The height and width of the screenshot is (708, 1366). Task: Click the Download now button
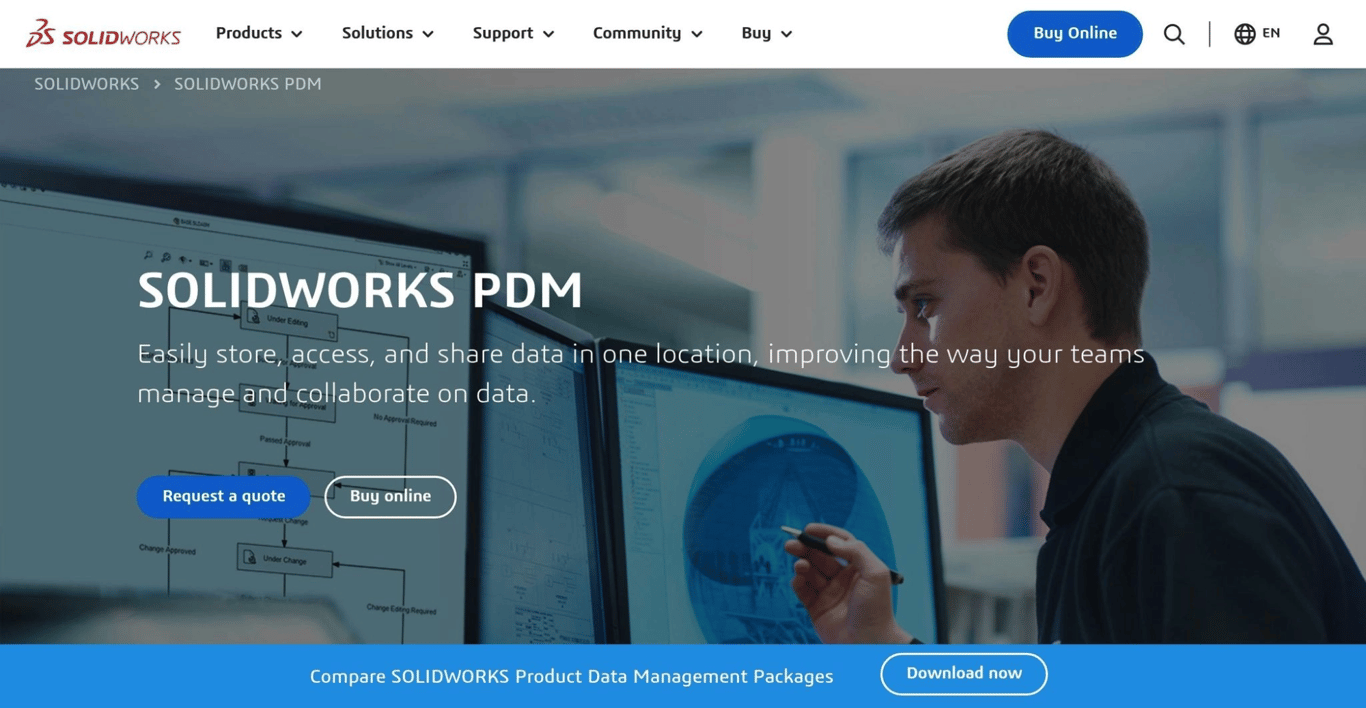(x=964, y=674)
